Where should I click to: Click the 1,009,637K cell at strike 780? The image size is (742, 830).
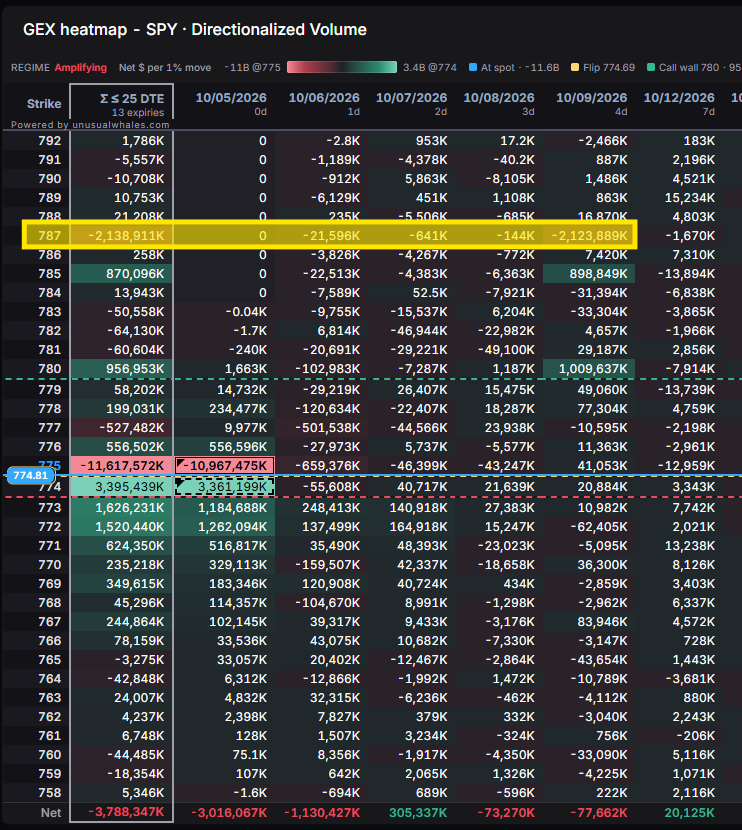click(x=589, y=369)
